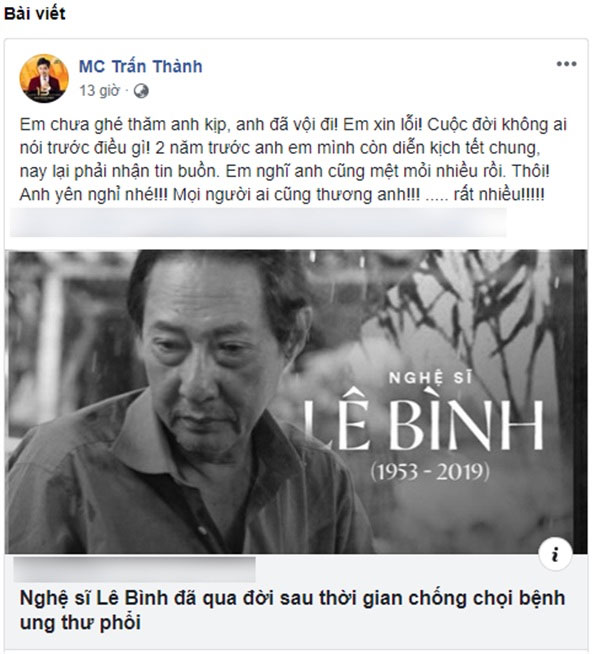This screenshot has height=654, width=600.
Task: Click the '13 giờ' post timestamp
Action: click(x=99, y=91)
